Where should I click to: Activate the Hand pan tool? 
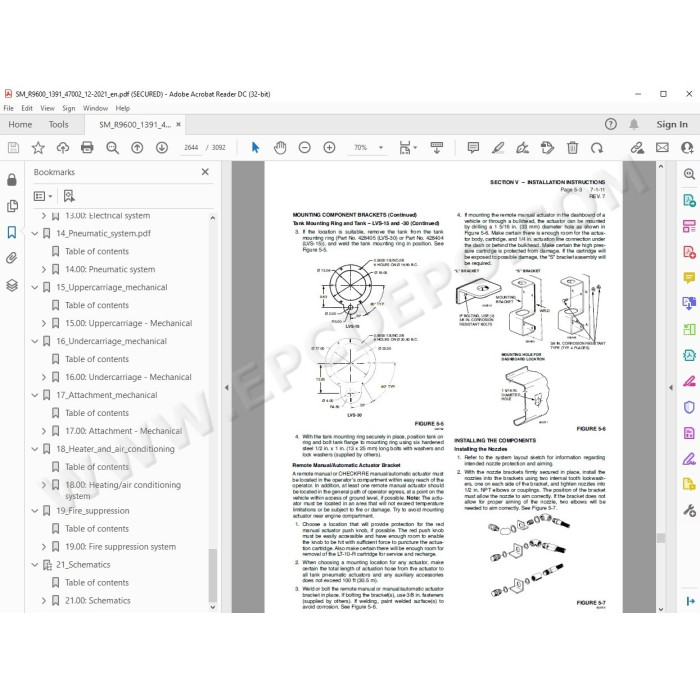[280, 147]
